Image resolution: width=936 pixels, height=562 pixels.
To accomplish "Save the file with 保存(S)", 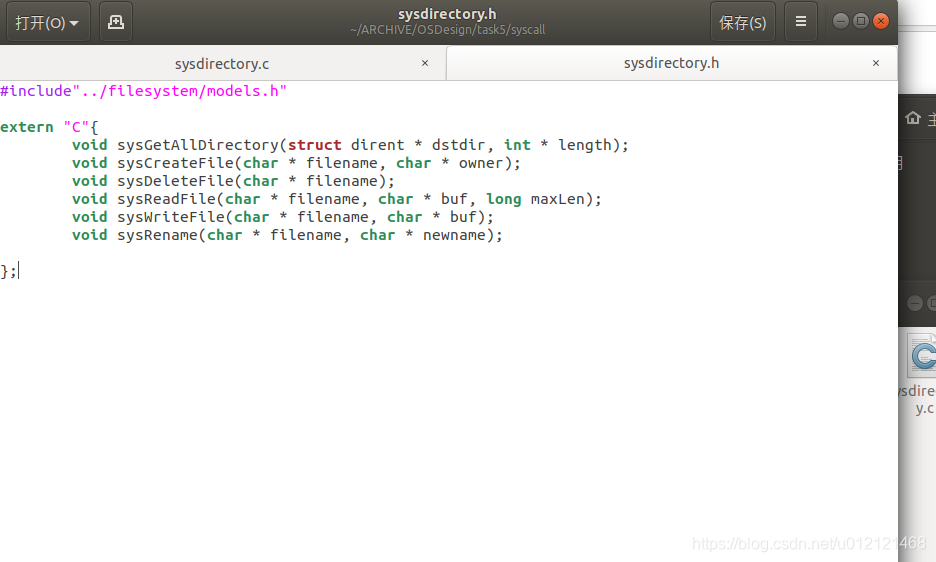I will pyautogui.click(x=743, y=22).
